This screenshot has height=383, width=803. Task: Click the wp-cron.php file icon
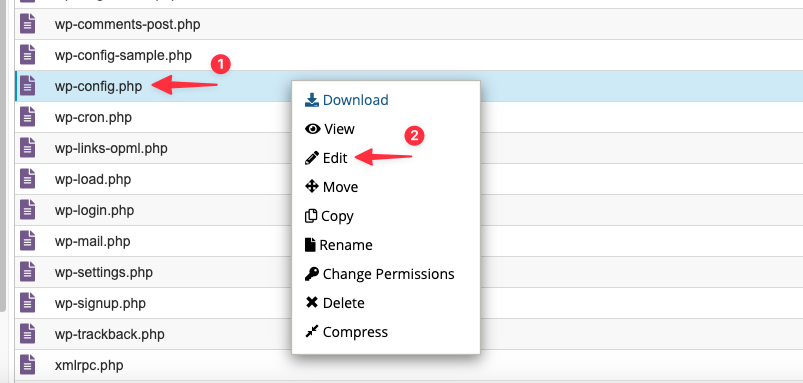28,117
